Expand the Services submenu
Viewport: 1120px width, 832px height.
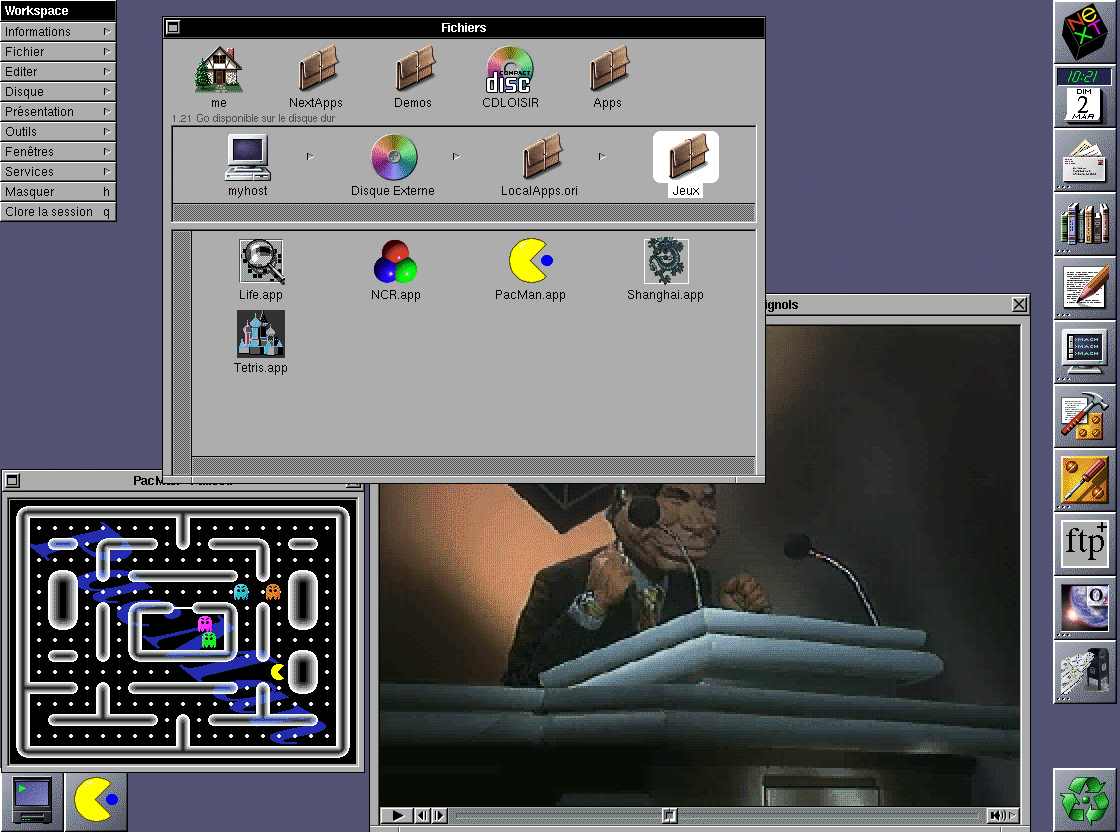[58, 171]
